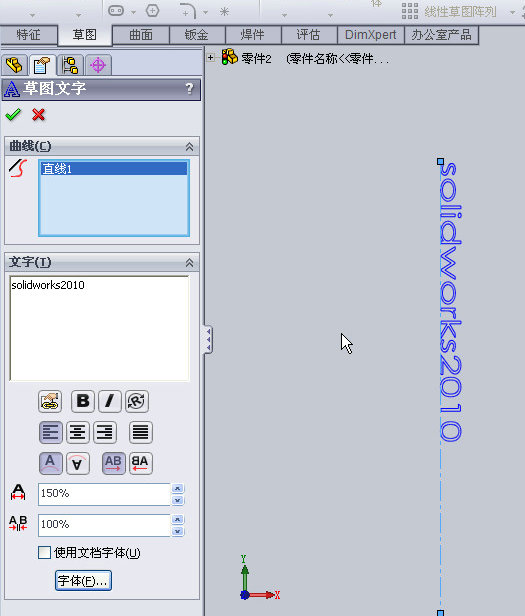Open the ConfigurationManager tab icon

(70, 65)
